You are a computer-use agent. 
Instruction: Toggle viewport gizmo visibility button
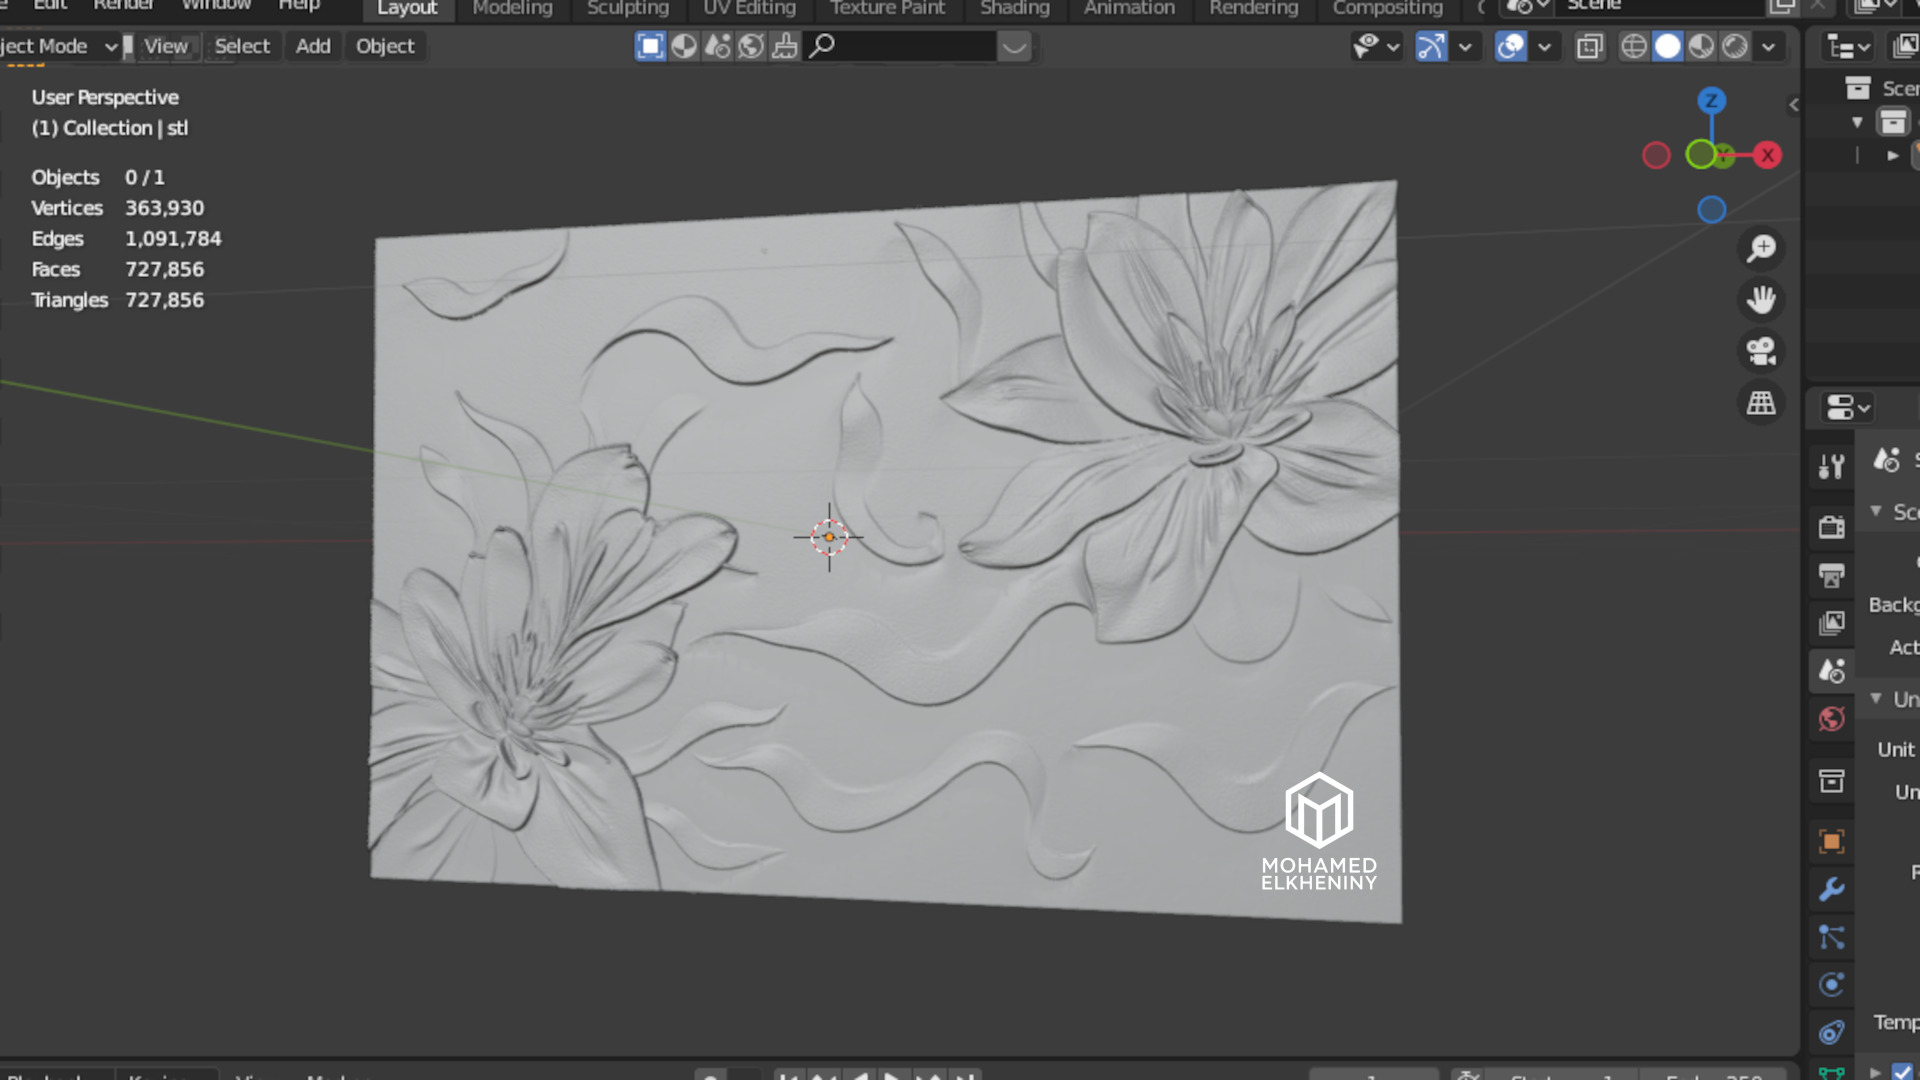pyautogui.click(x=1431, y=46)
